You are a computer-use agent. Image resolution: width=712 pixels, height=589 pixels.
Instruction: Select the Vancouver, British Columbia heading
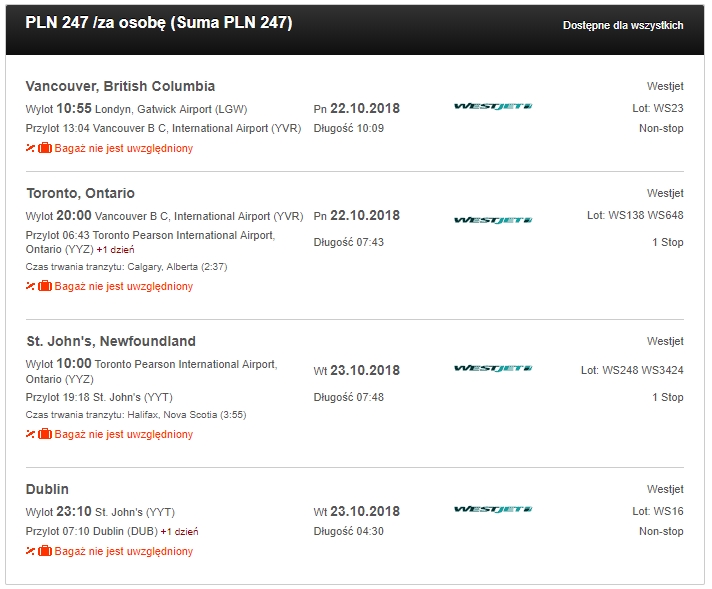[x=120, y=86]
